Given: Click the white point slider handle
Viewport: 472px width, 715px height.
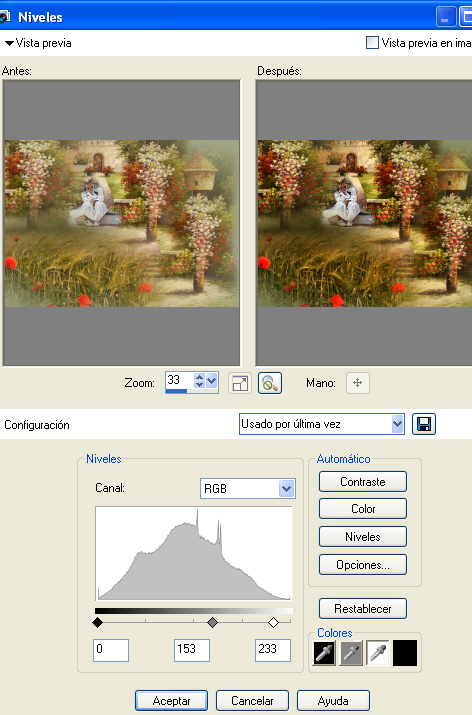Looking at the screenshot, I should 273,622.
